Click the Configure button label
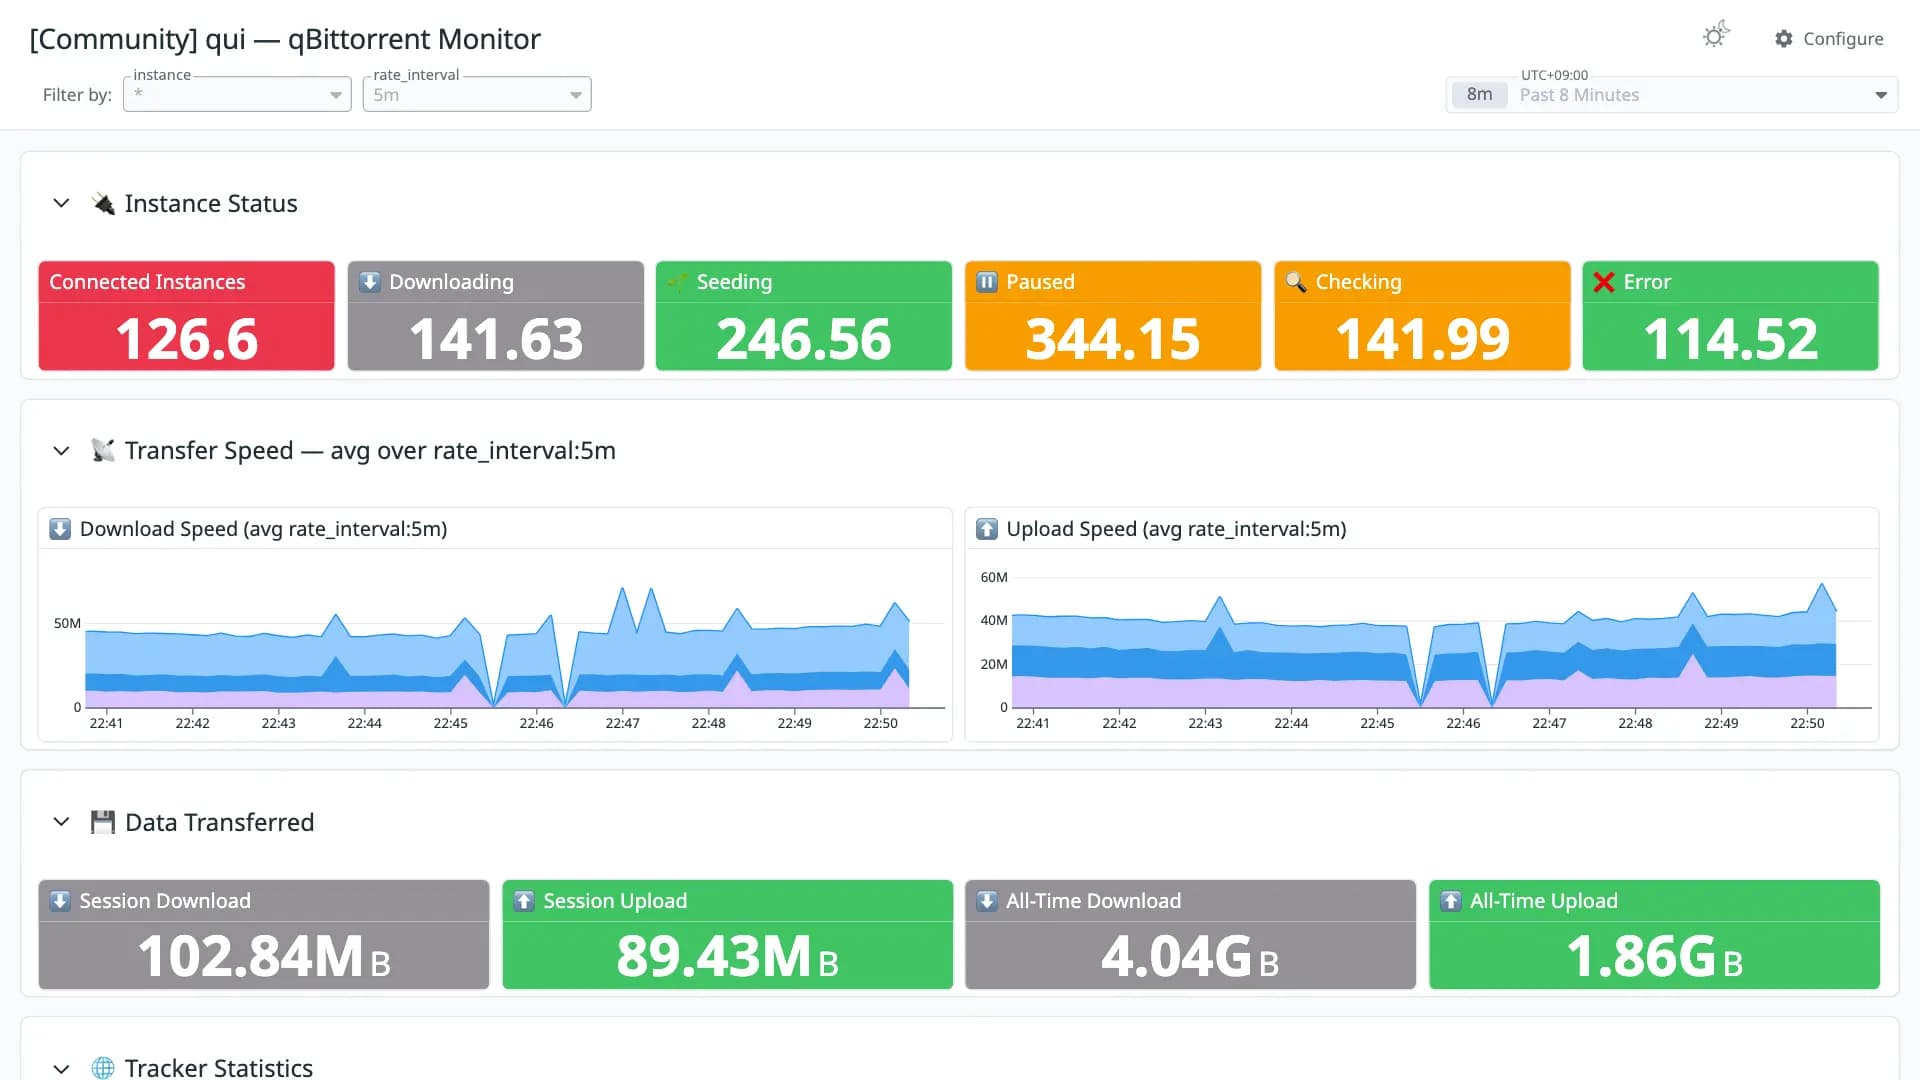This screenshot has width=1920, height=1080. coord(1843,39)
